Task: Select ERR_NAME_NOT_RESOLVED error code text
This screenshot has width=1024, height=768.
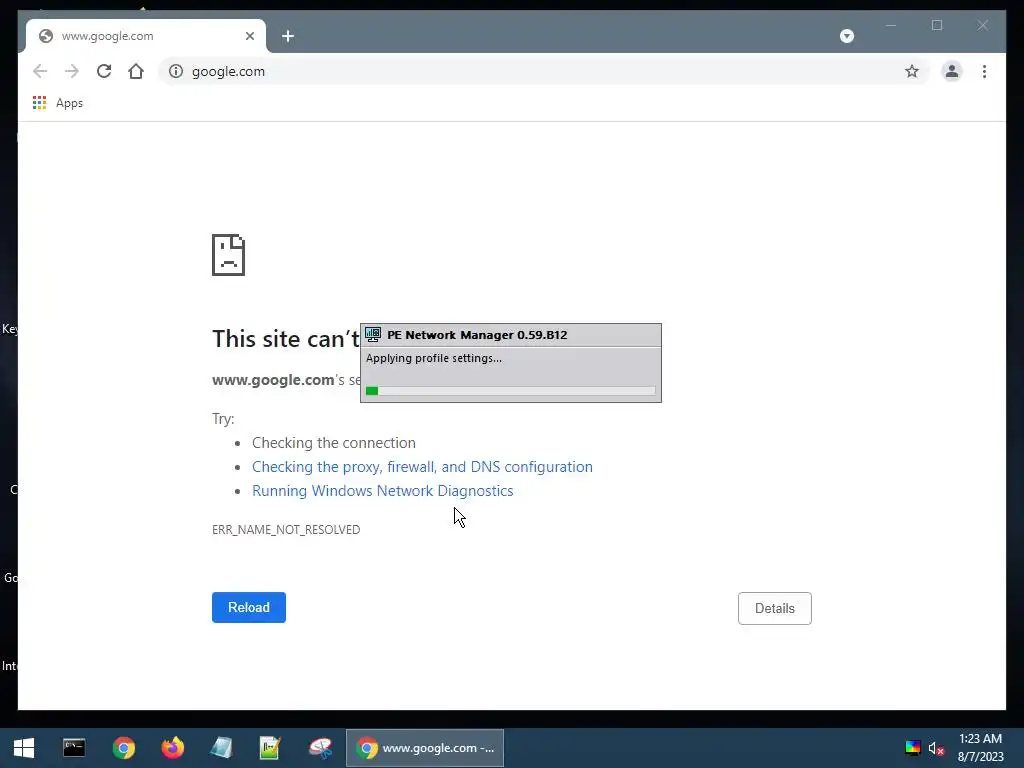Action: click(x=286, y=530)
